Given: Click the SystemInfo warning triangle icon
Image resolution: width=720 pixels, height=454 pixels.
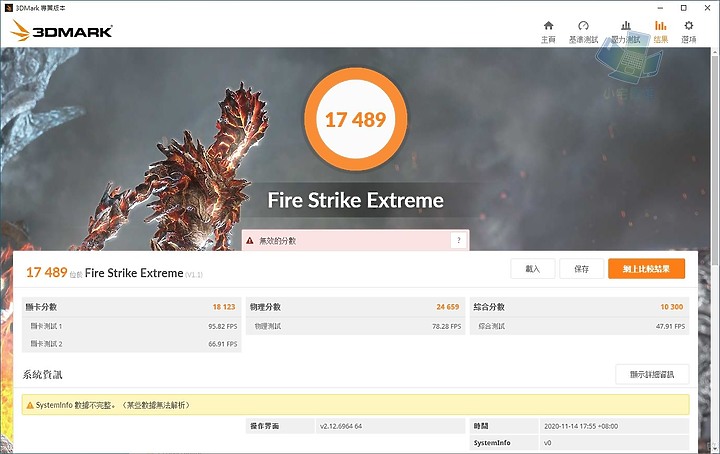Looking at the screenshot, I should [30, 405].
